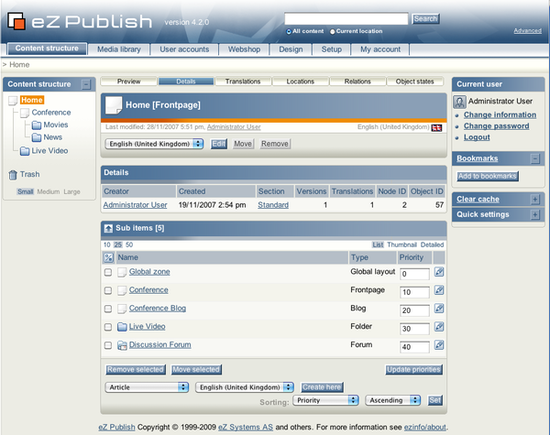Open the Translations tab

pyautogui.click(x=243, y=81)
